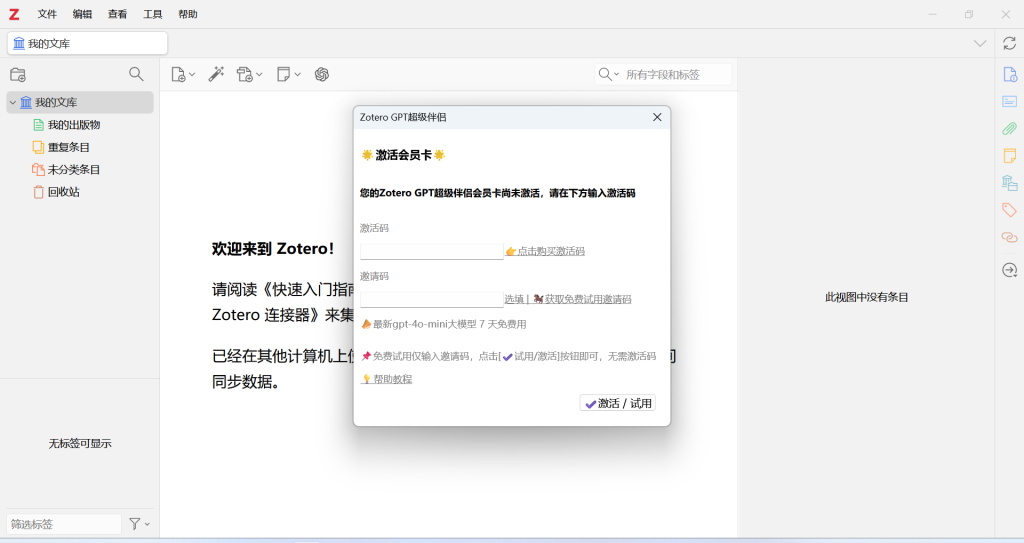Jump to notes section icon
Screen dimensions: 1024x543
click(x=1010, y=156)
